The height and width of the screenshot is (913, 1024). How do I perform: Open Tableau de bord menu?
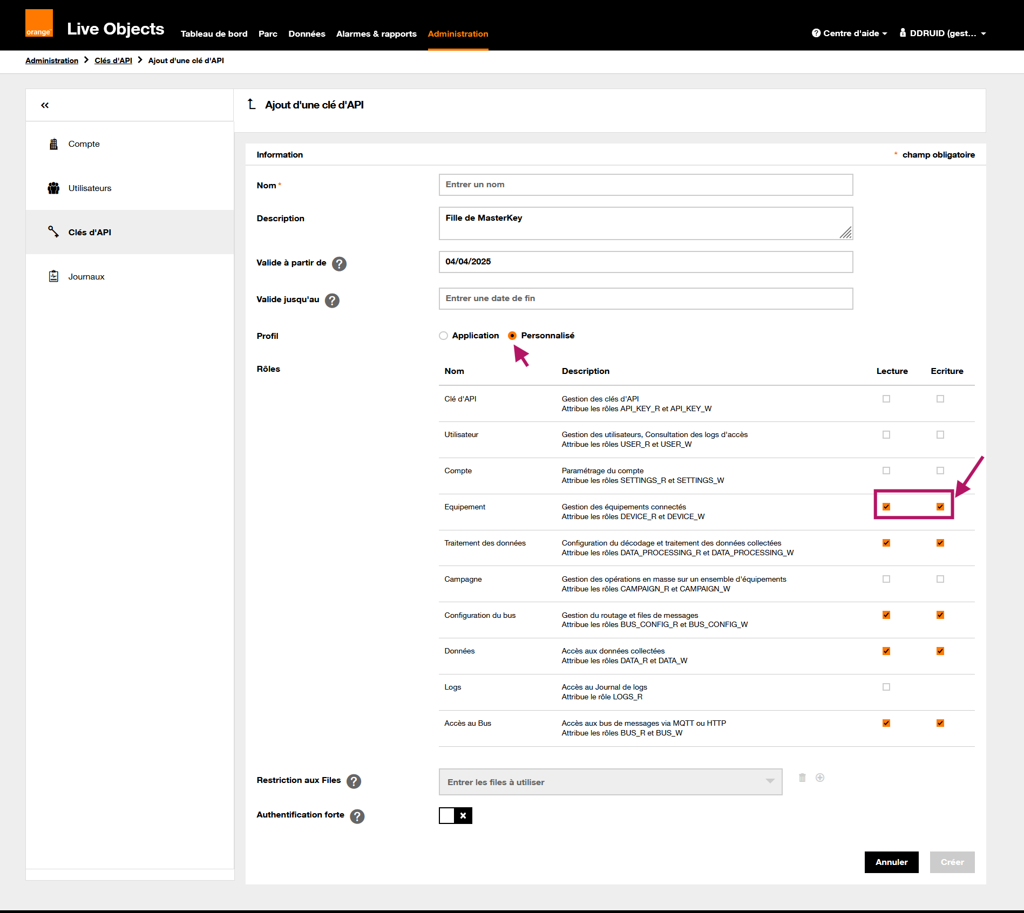214,34
